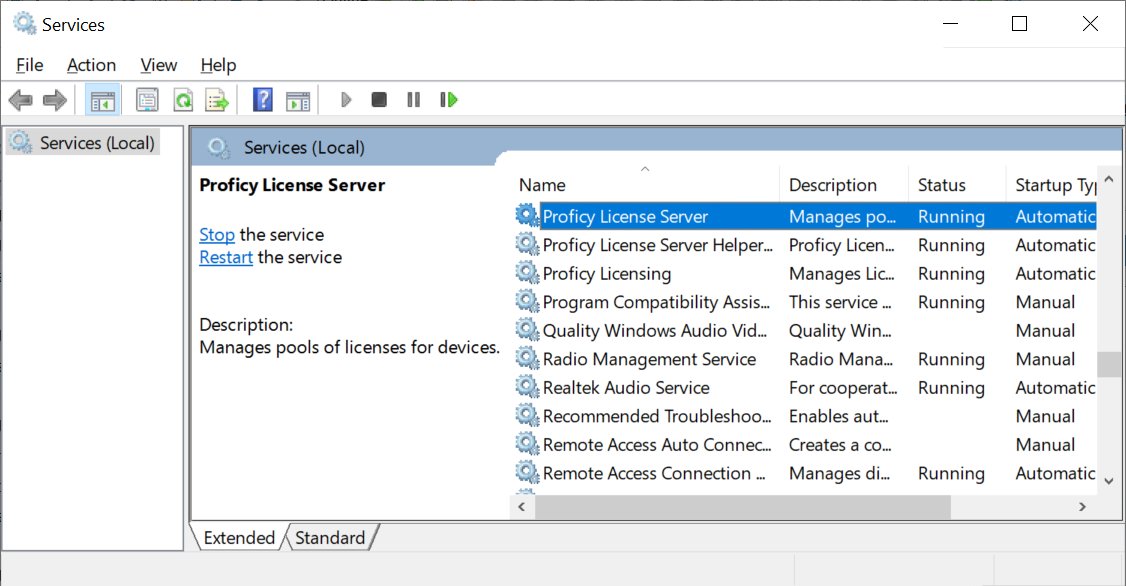1126x586 pixels.
Task: Sort by the Startup Type column header
Action: click(1052, 185)
